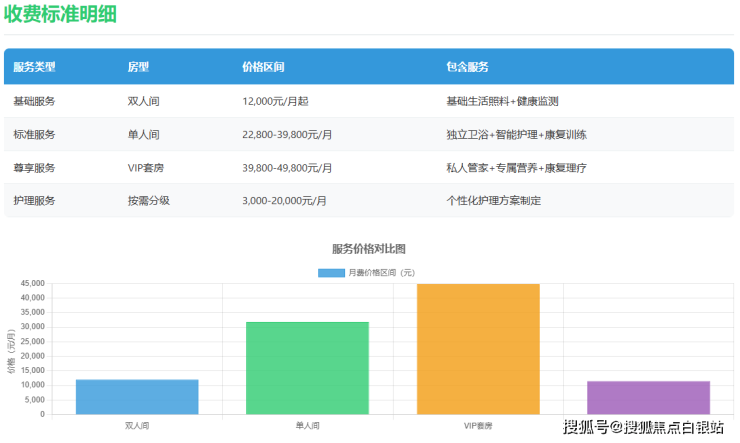The image size is (740, 443).
Task: Select the 基础服务 row label
Action: point(35,101)
